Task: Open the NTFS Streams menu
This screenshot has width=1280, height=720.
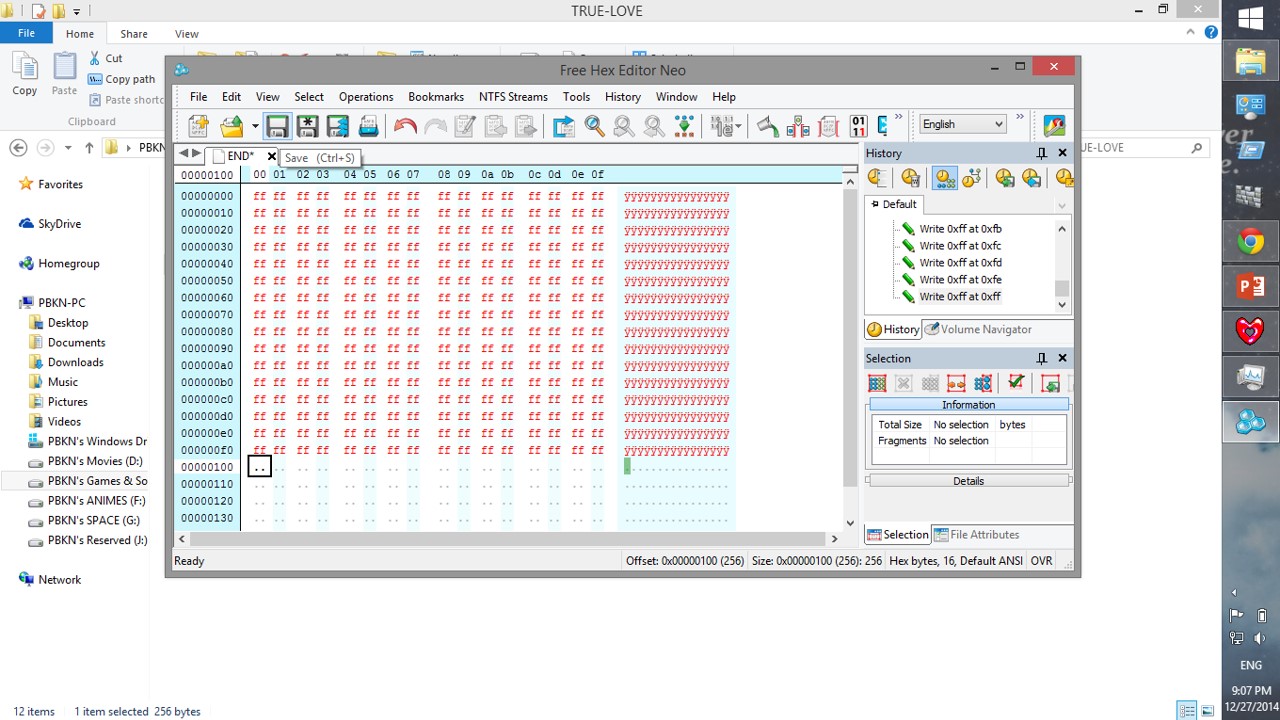Action: click(513, 97)
